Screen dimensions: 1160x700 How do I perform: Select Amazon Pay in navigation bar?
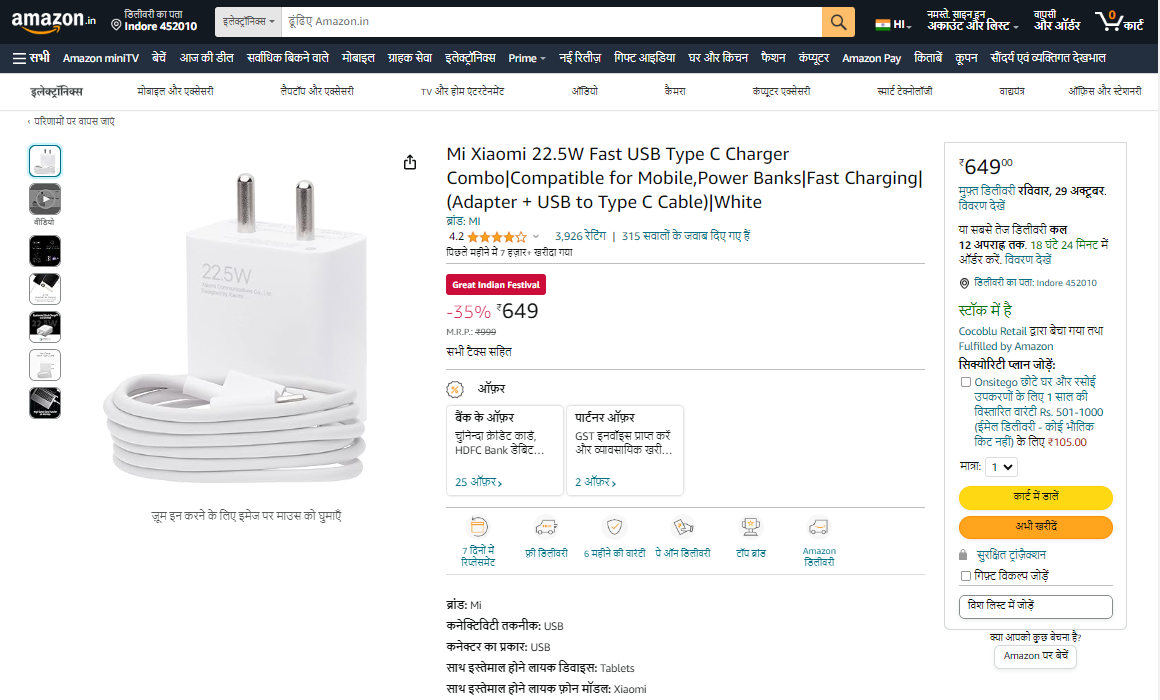[871, 58]
